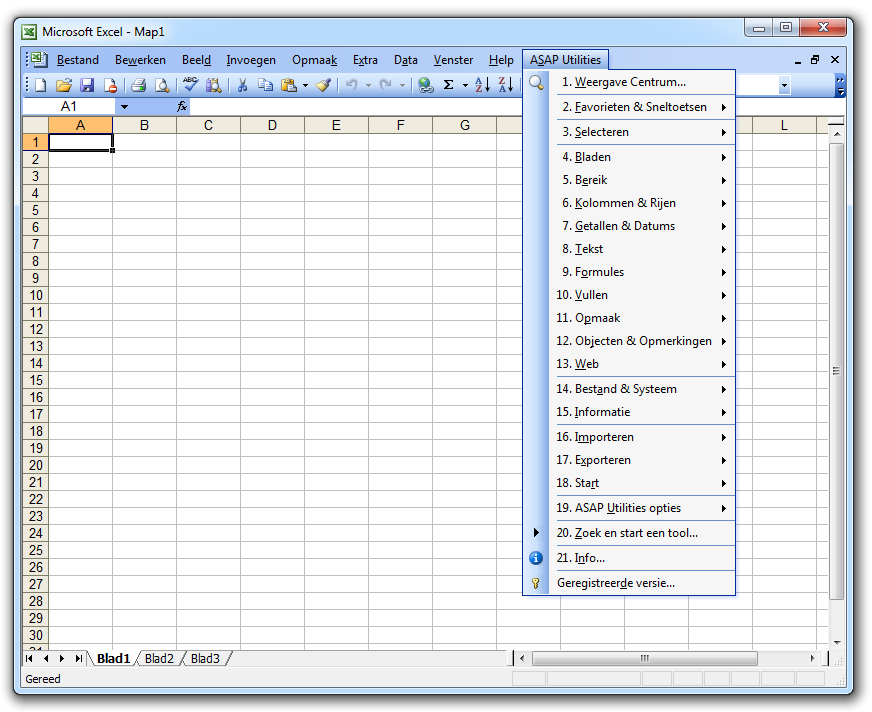Open the Invoegen menu
872x712 pixels.
[x=251, y=60]
